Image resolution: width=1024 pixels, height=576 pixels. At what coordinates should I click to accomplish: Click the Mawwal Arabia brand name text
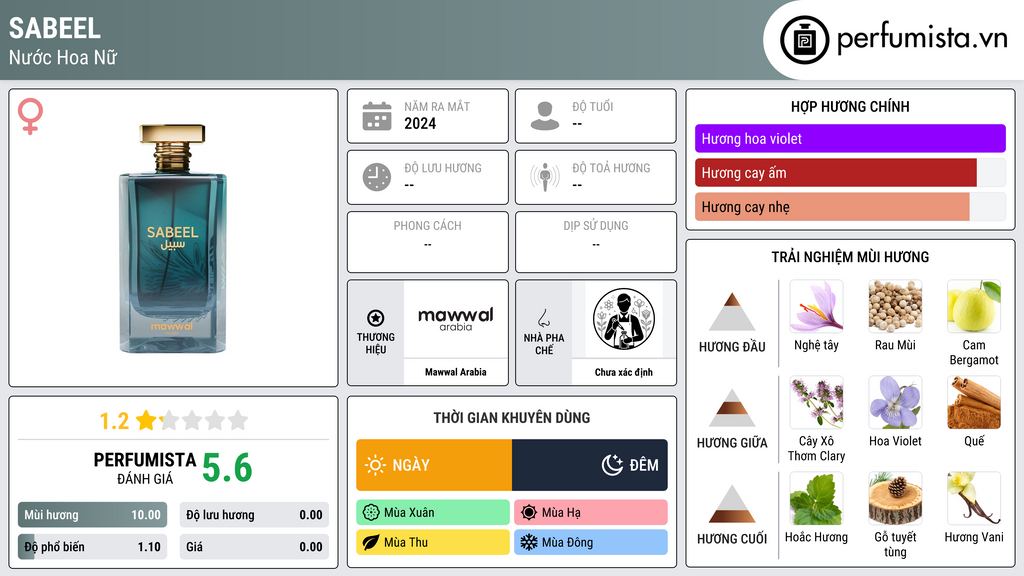pyautogui.click(x=456, y=372)
